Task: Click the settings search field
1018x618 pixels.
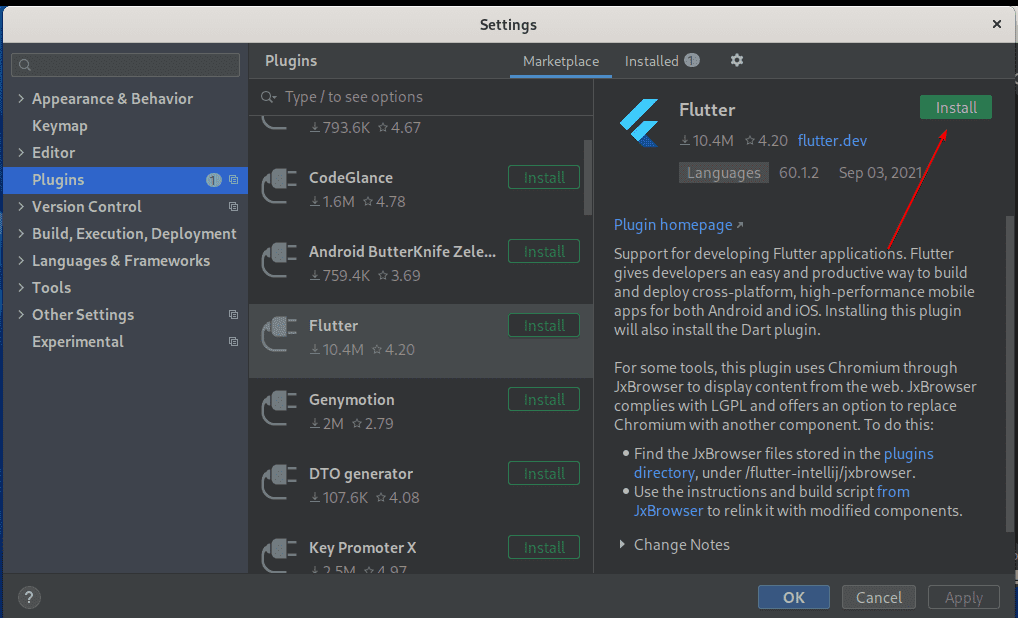Action: point(126,65)
